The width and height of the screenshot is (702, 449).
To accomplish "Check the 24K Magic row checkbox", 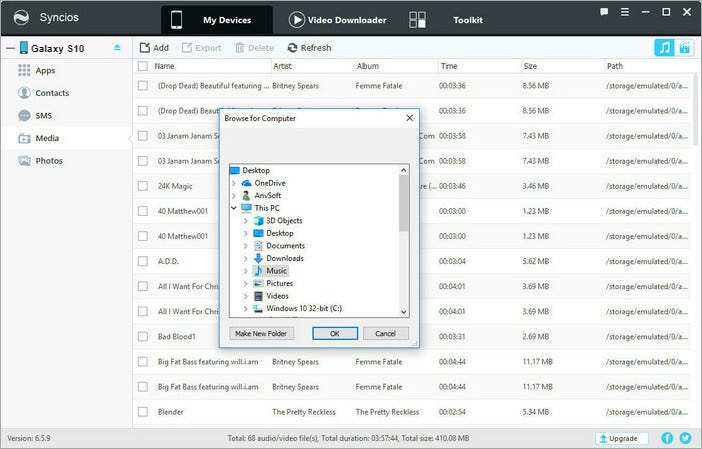I will [143, 186].
